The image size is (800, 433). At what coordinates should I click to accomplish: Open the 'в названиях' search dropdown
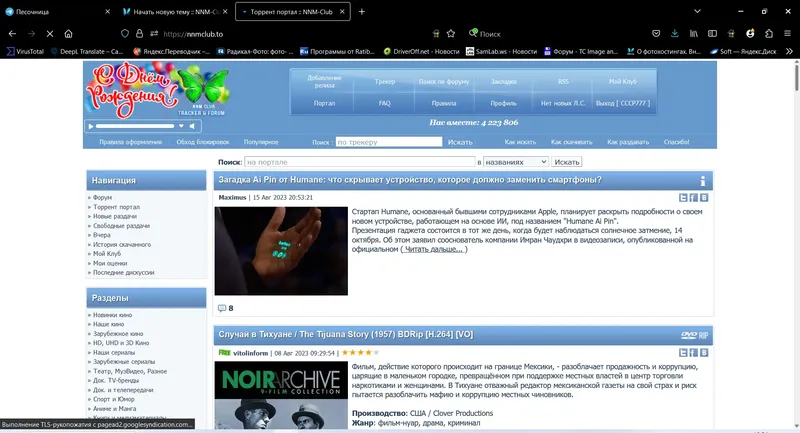click(516, 162)
